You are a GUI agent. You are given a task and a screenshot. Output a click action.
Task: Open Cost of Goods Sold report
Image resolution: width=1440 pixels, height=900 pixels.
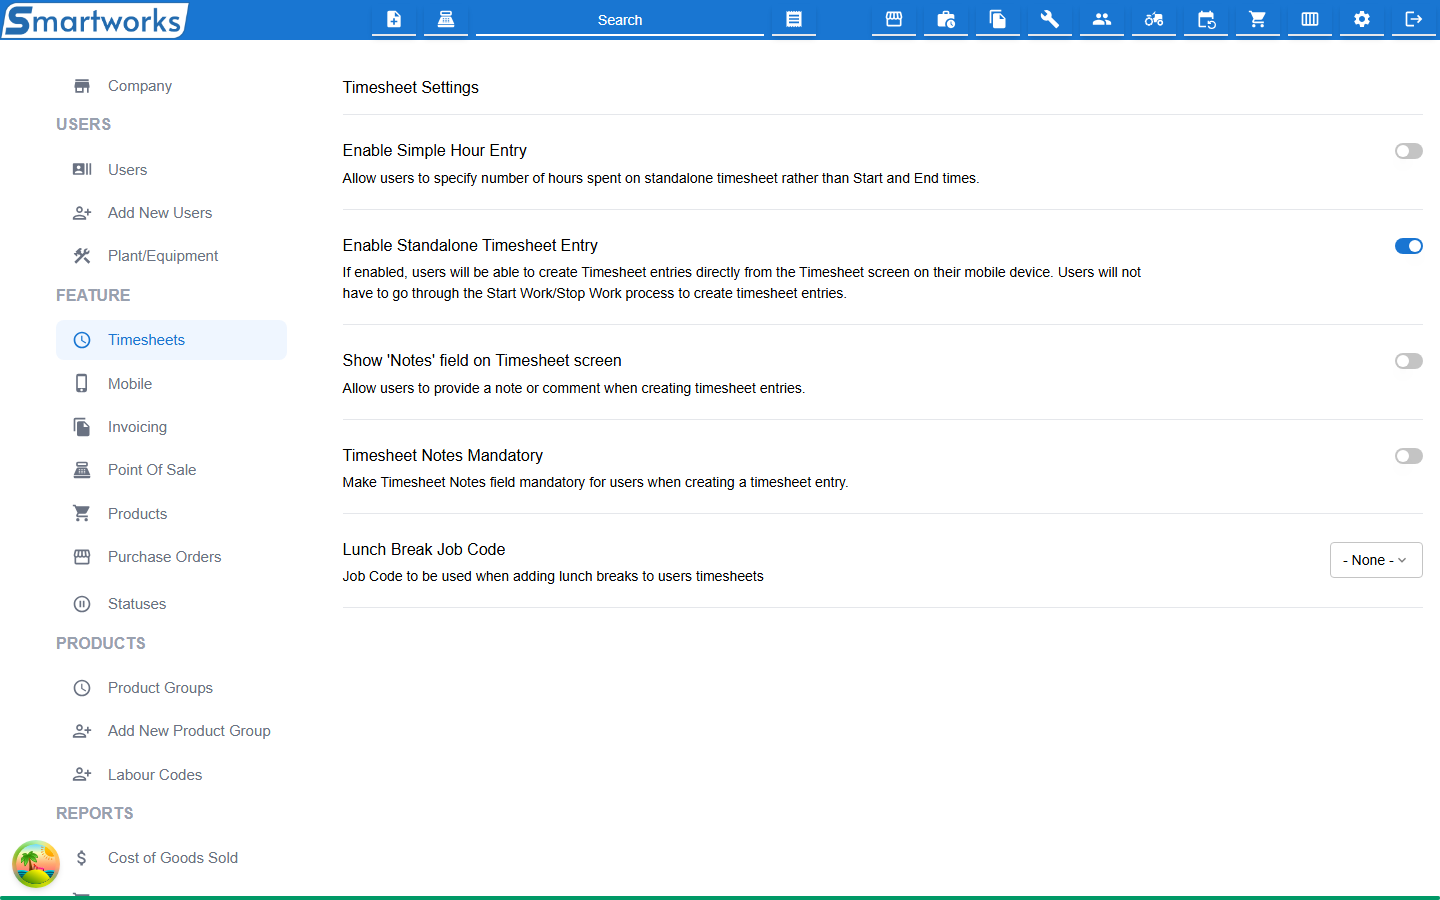click(x=171, y=858)
